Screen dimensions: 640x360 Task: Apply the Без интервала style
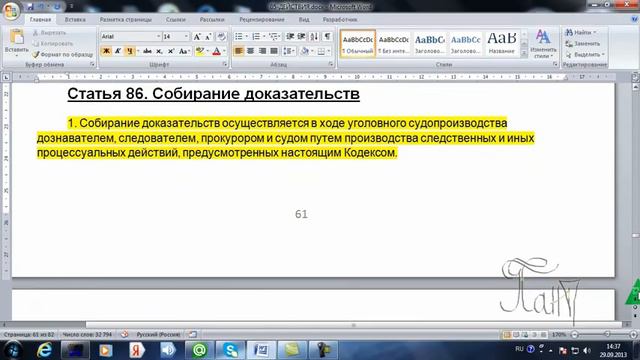click(x=393, y=44)
